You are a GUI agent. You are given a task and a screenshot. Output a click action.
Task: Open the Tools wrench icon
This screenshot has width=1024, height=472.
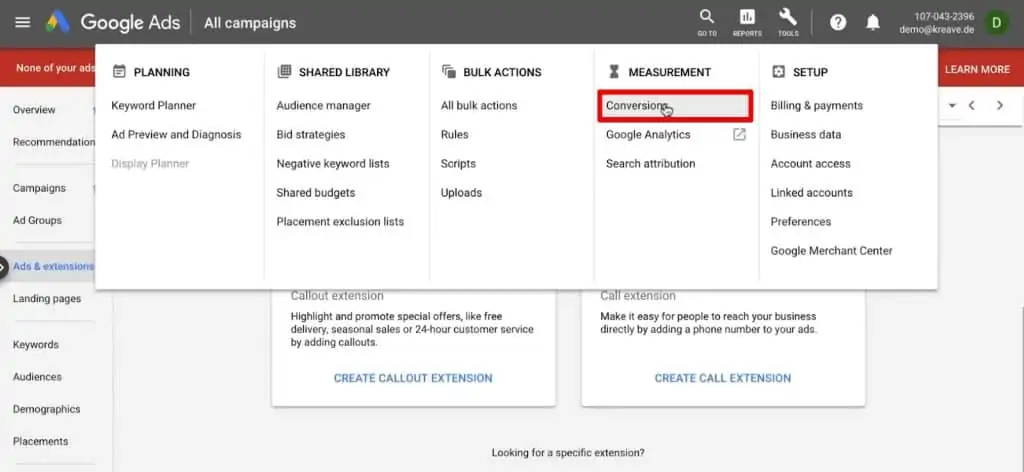click(788, 23)
